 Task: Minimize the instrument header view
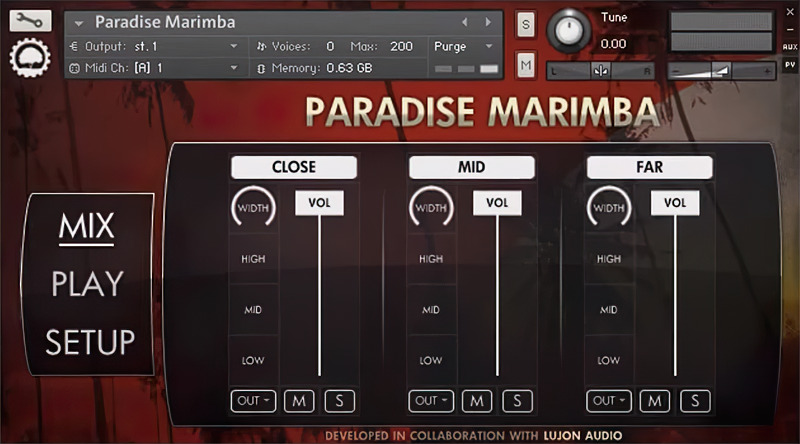coord(790,30)
